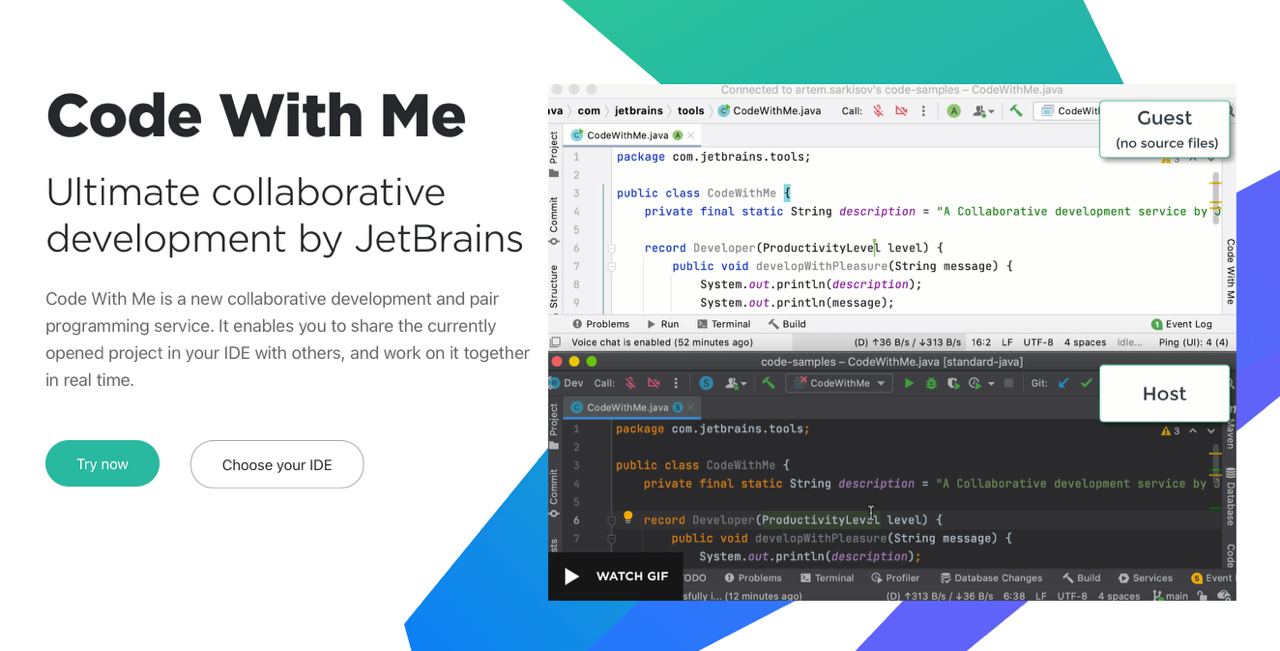
Task: Collapse record Developer fold marker in Host editor
Action: 611,520
